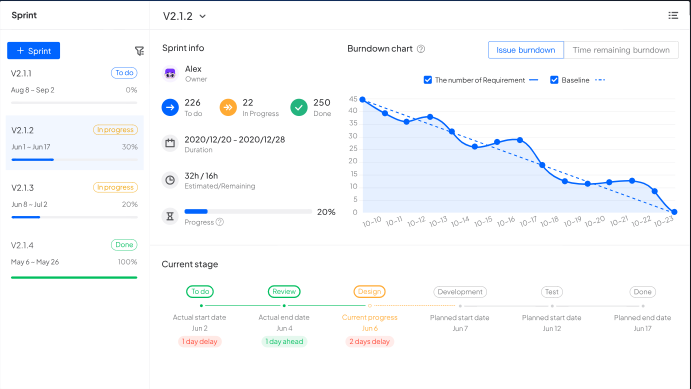Select the V2.1.4 Done sprint
The height and width of the screenshot is (389, 691).
point(74,258)
